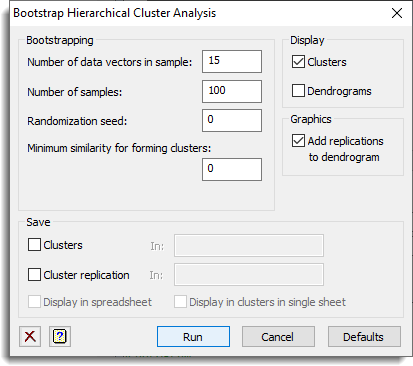The height and width of the screenshot is (366, 413).
Task: Click the Cancel button
Action: click(278, 337)
